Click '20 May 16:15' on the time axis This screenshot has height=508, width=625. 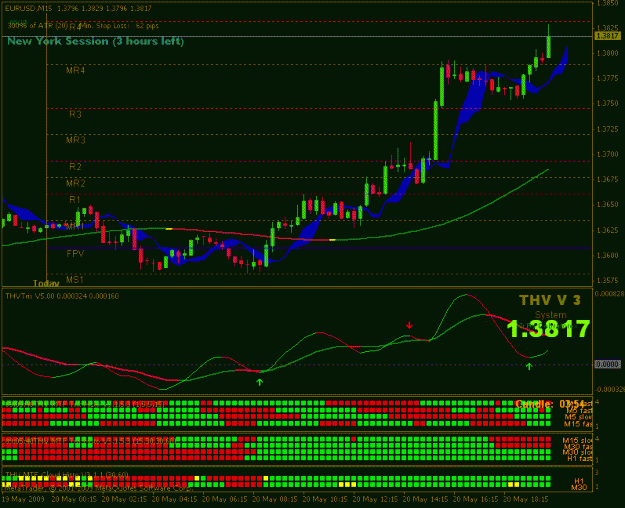[476, 499]
